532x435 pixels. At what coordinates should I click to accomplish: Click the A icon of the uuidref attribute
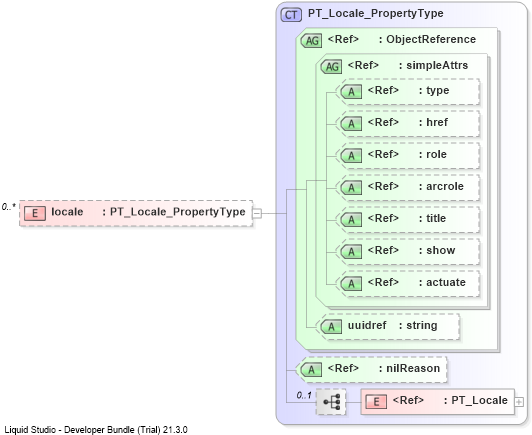point(331,327)
